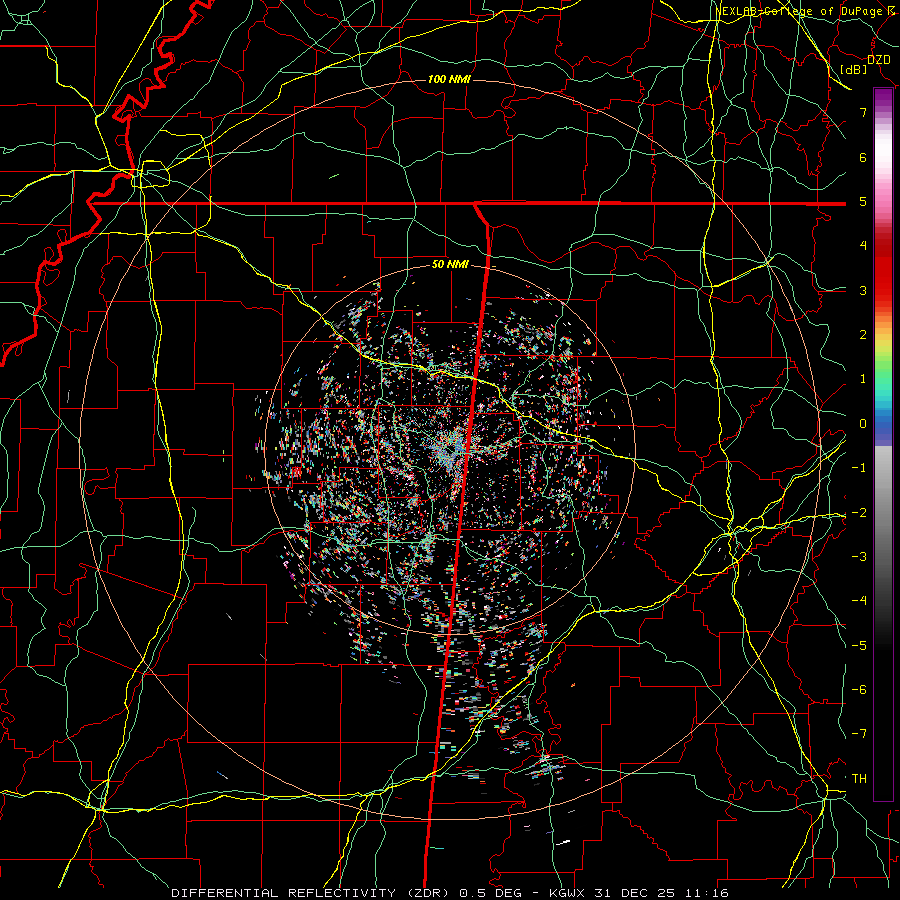This screenshot has width=900, height=900.
Task: Click the 0.5 DEG elevation angle text
Action: [x=490, y=893]
